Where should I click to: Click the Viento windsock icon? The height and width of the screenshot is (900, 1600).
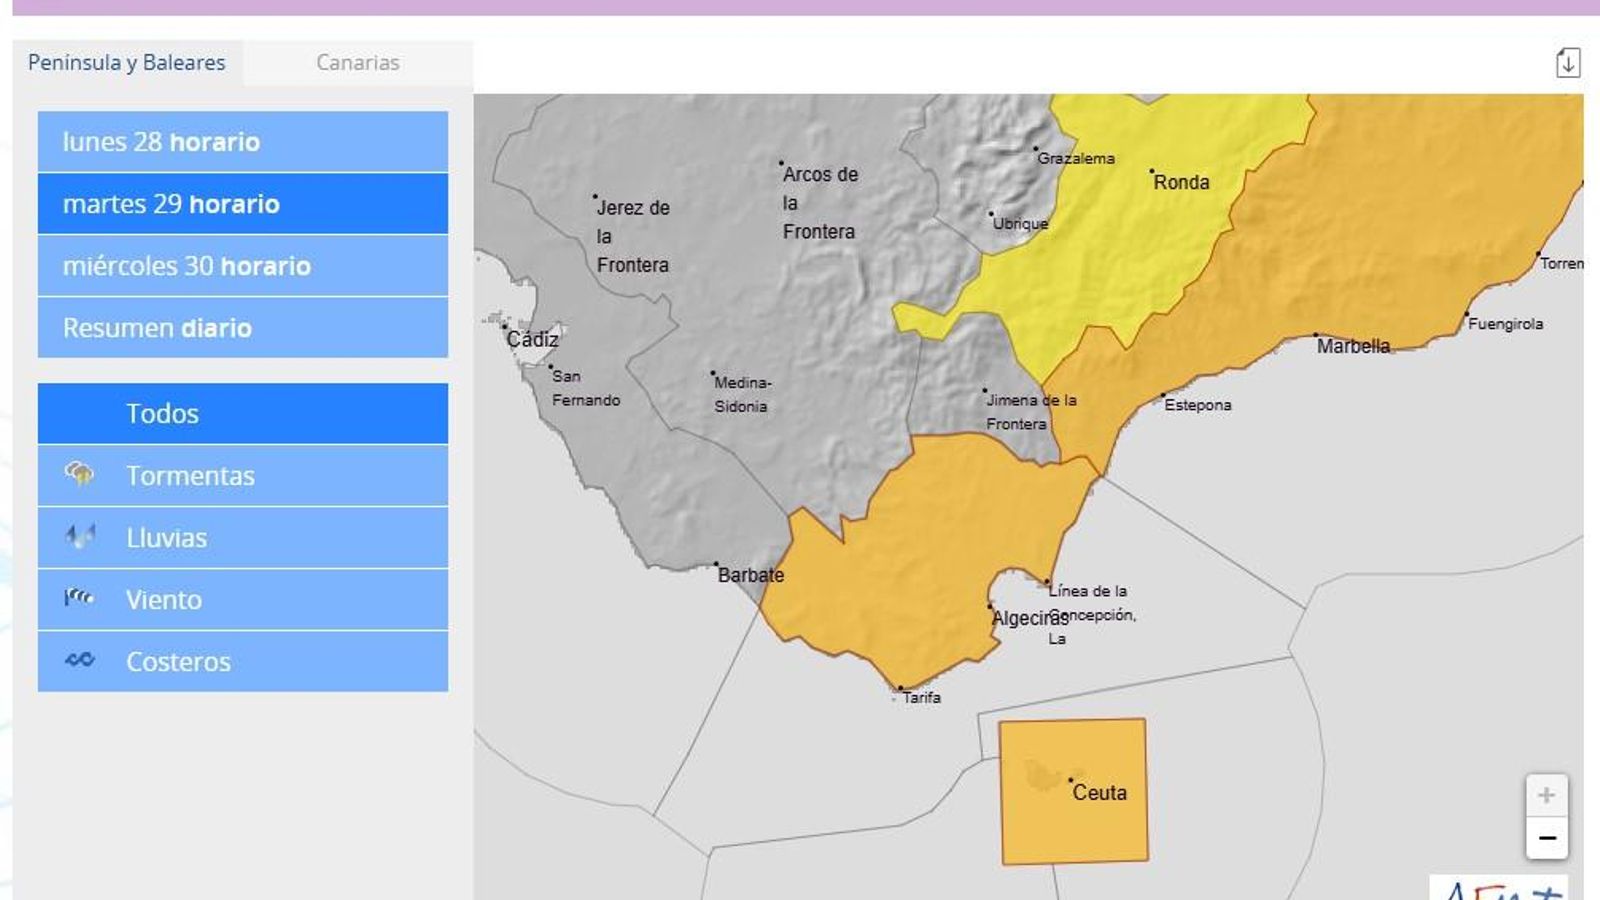pyautogui.click(x=80, y=598)
